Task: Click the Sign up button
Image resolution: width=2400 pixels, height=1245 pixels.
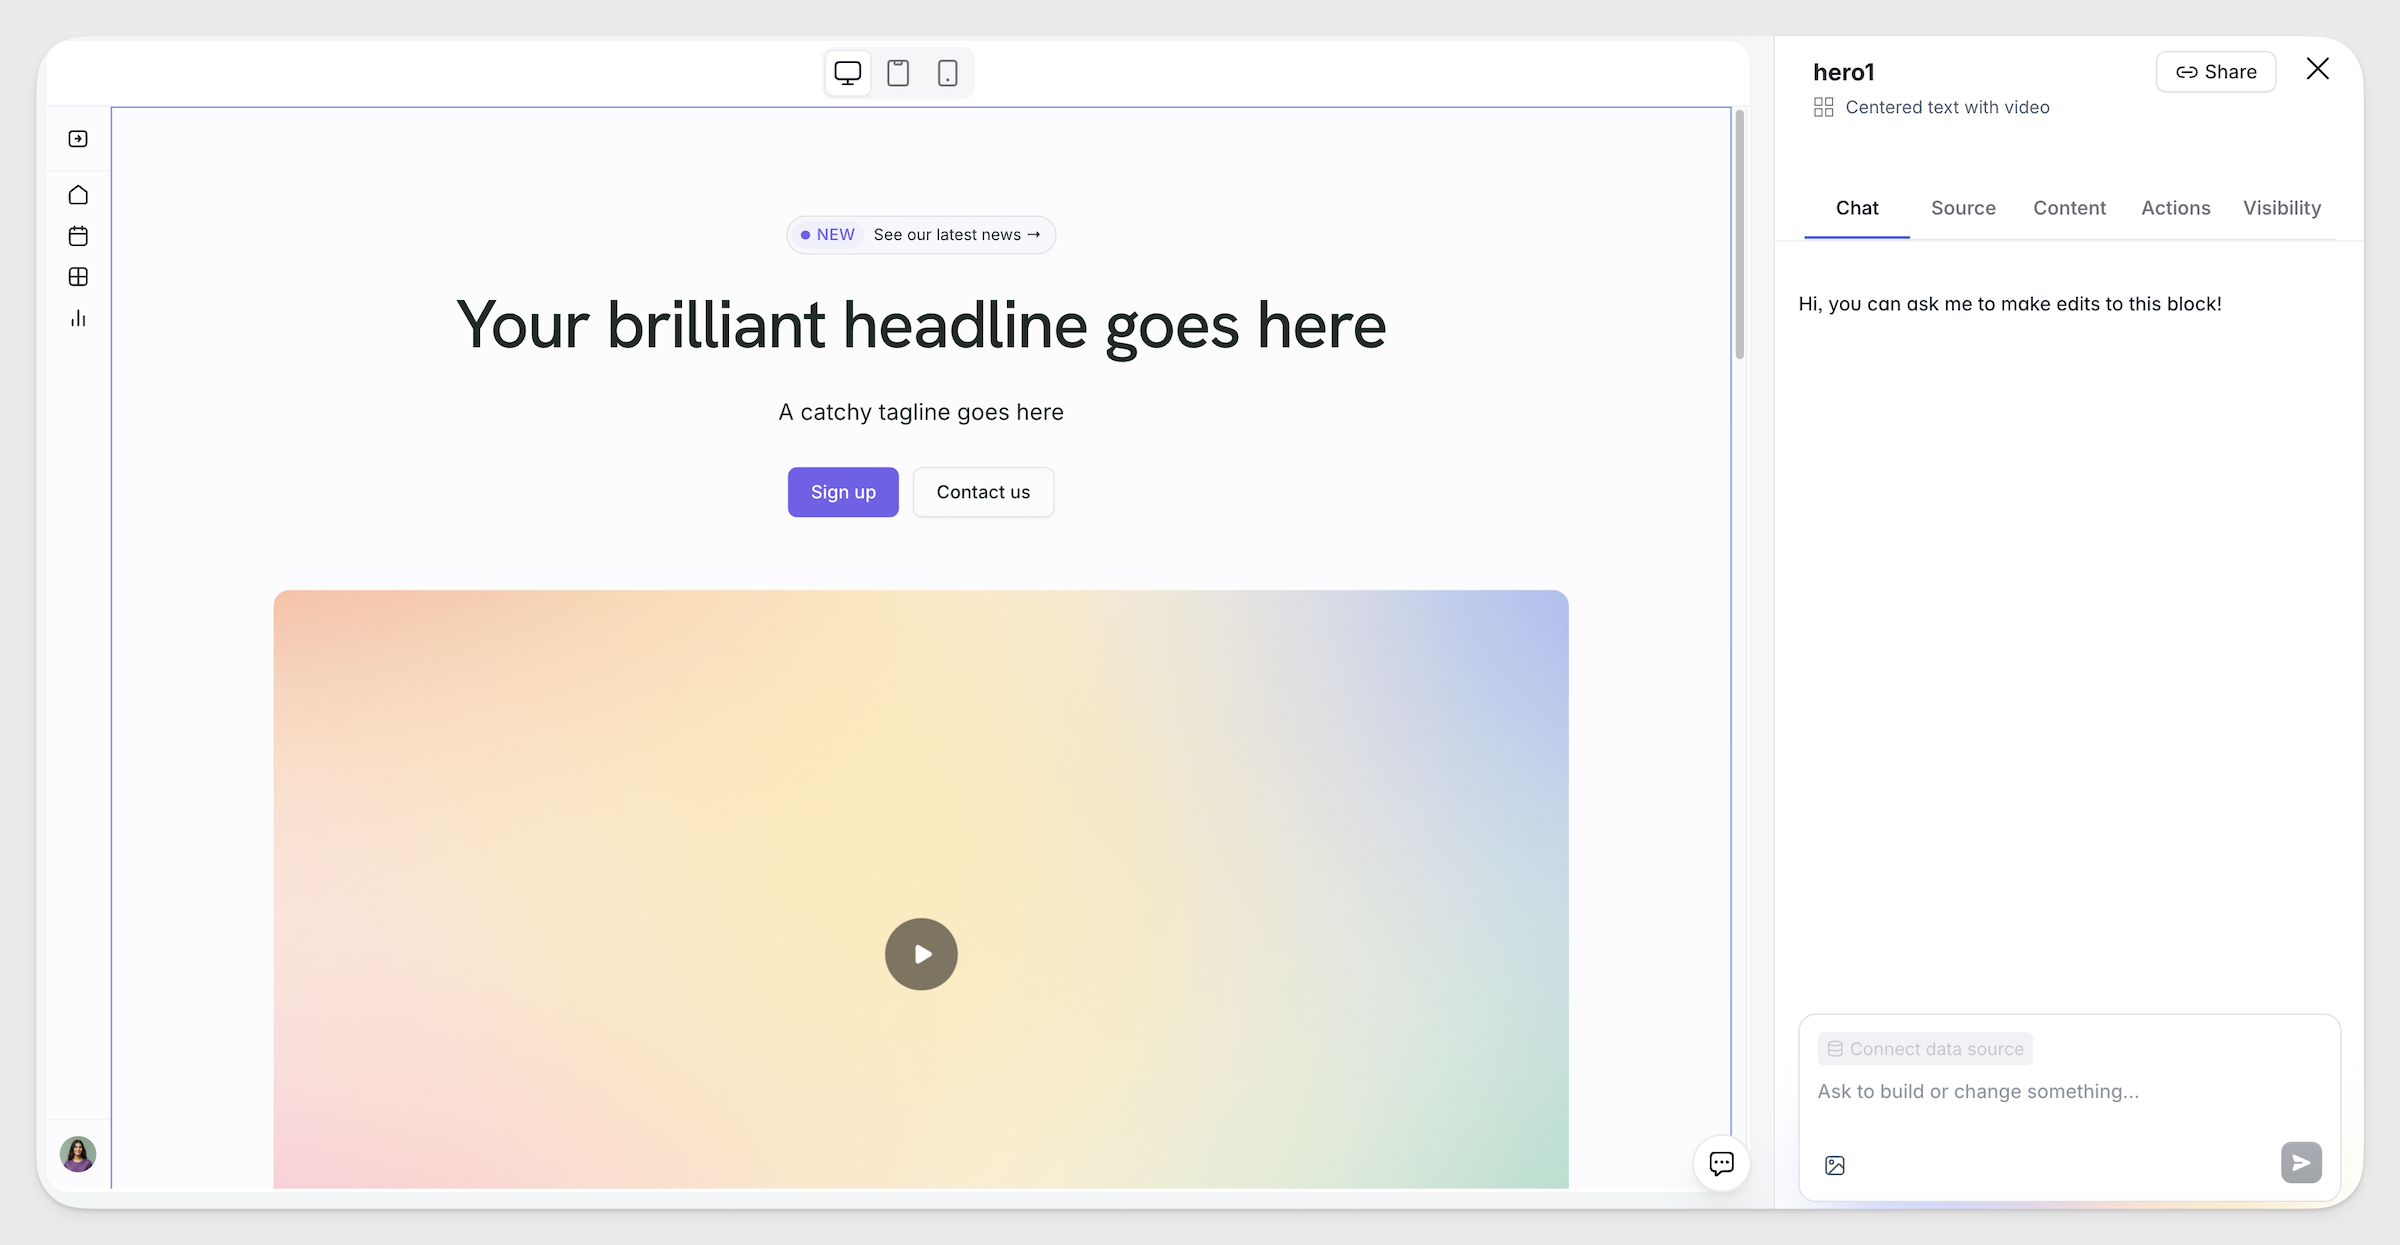Action: click(x=843, y=492)
